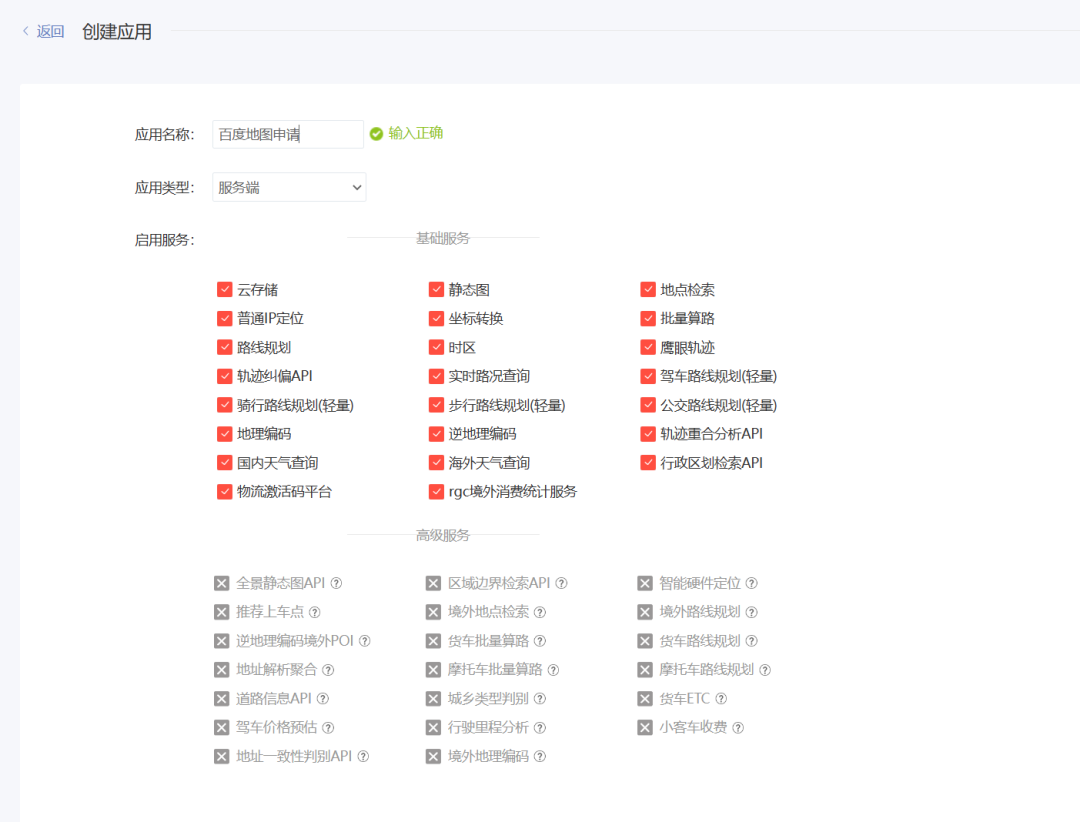Click help icon next to 小客车收费
The width and height of the screenshot is (1080, 822).
coord(737,728)
